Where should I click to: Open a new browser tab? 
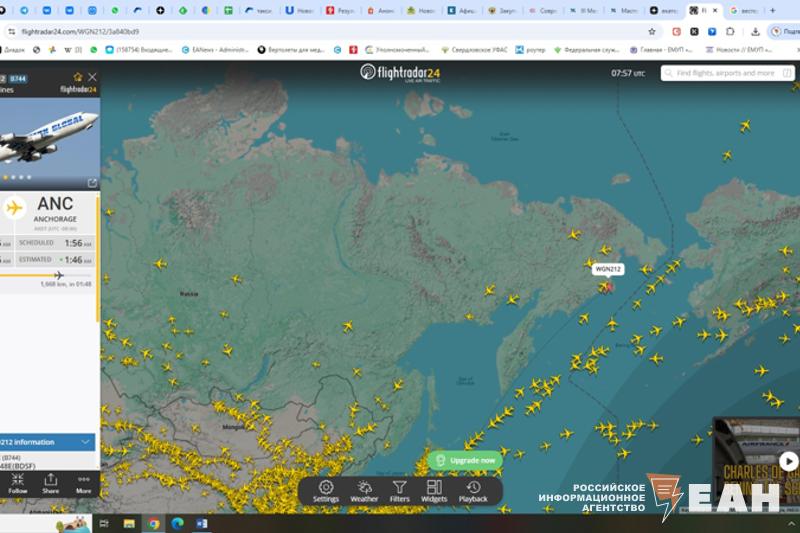click(773, 10)
